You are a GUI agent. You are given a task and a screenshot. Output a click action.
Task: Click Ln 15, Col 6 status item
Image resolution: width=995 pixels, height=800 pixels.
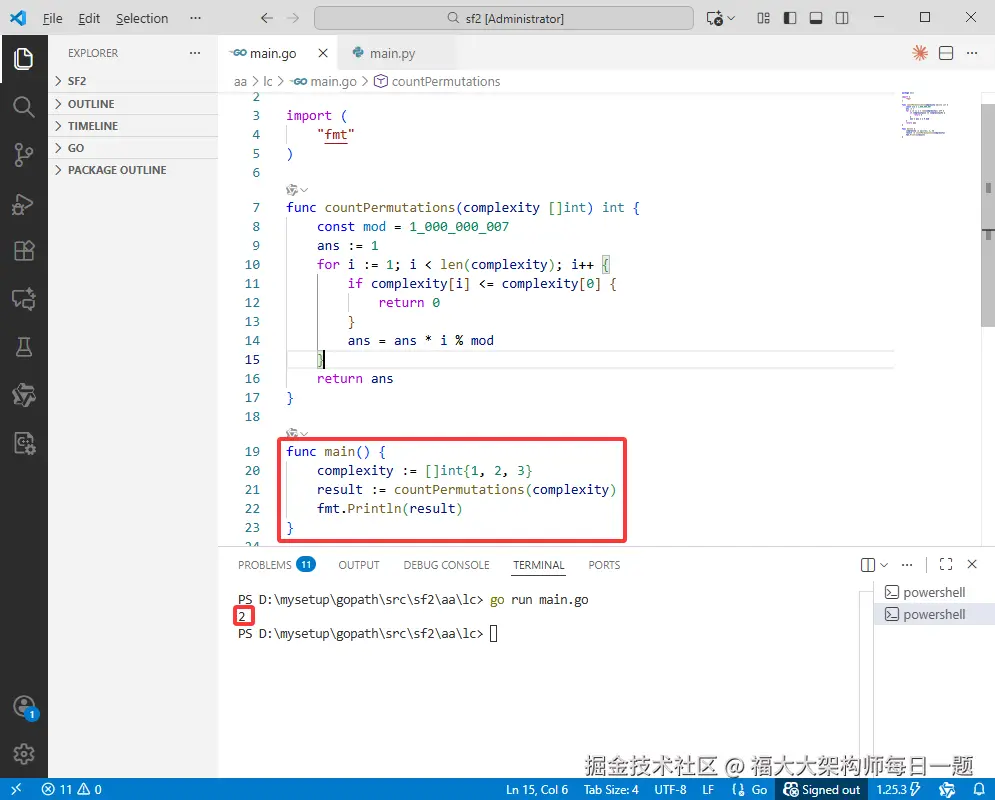pyautogui.click(x=536, y=789)
